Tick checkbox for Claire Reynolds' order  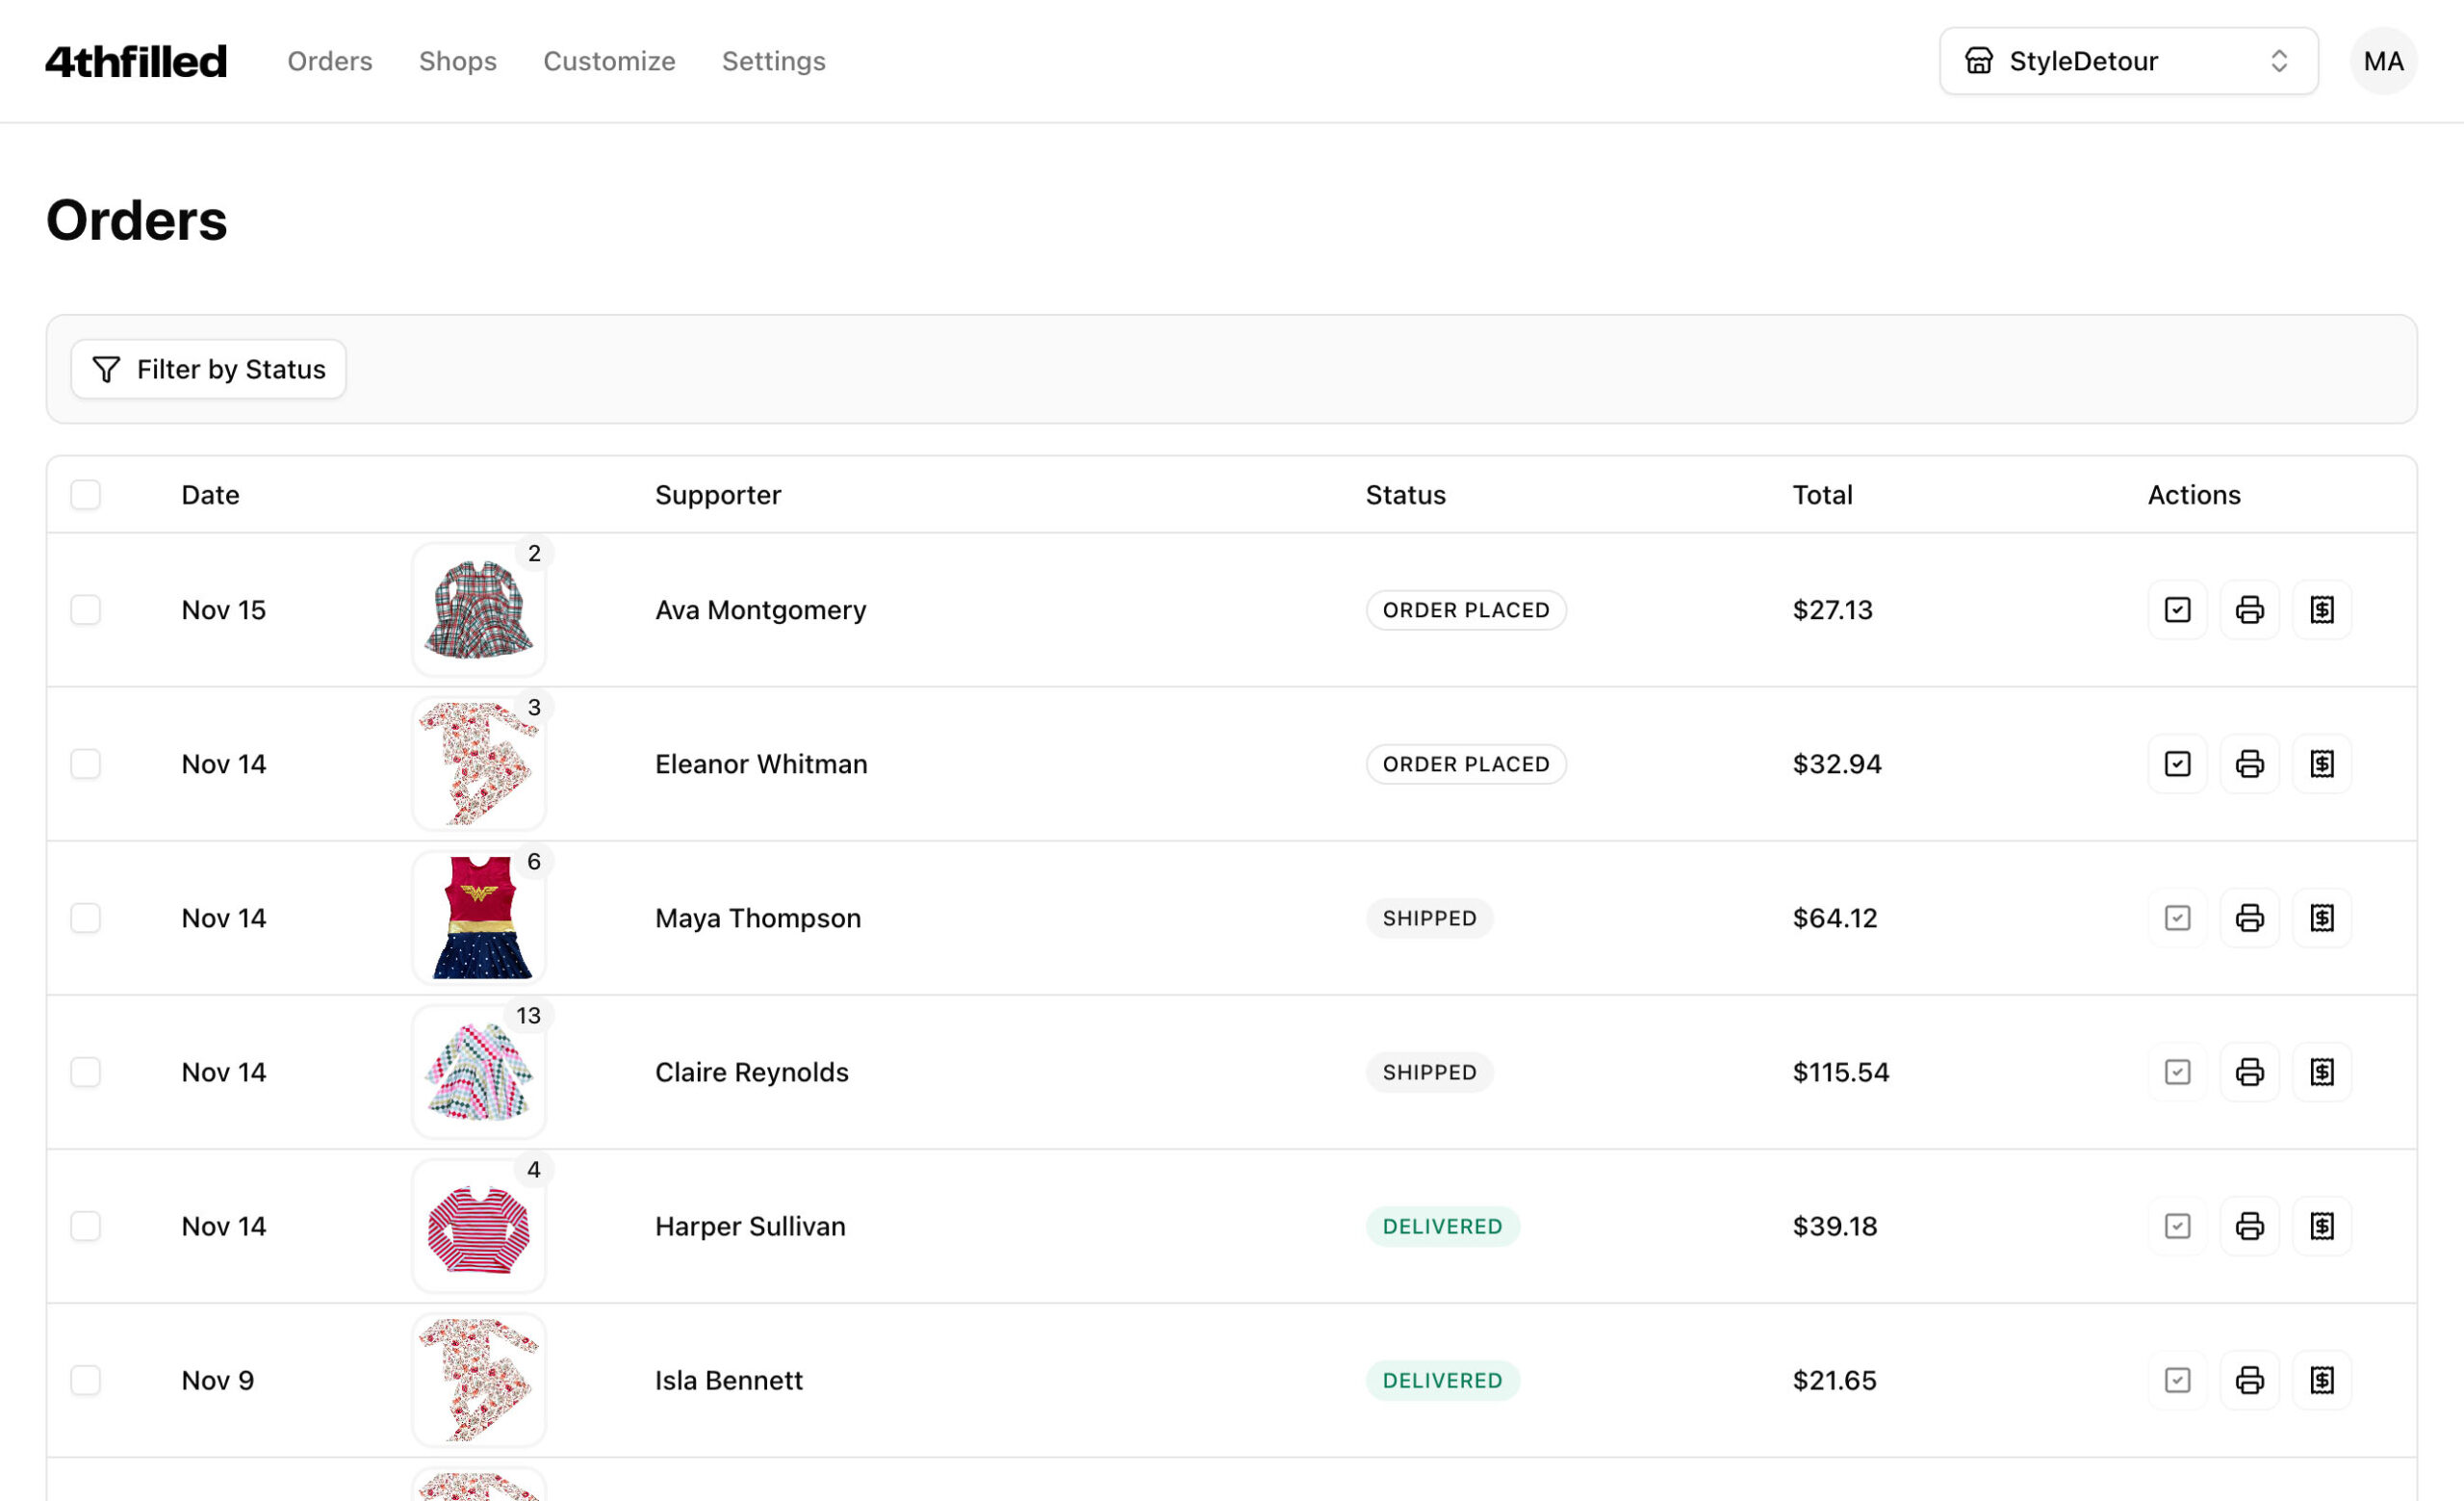point(86,1072)
